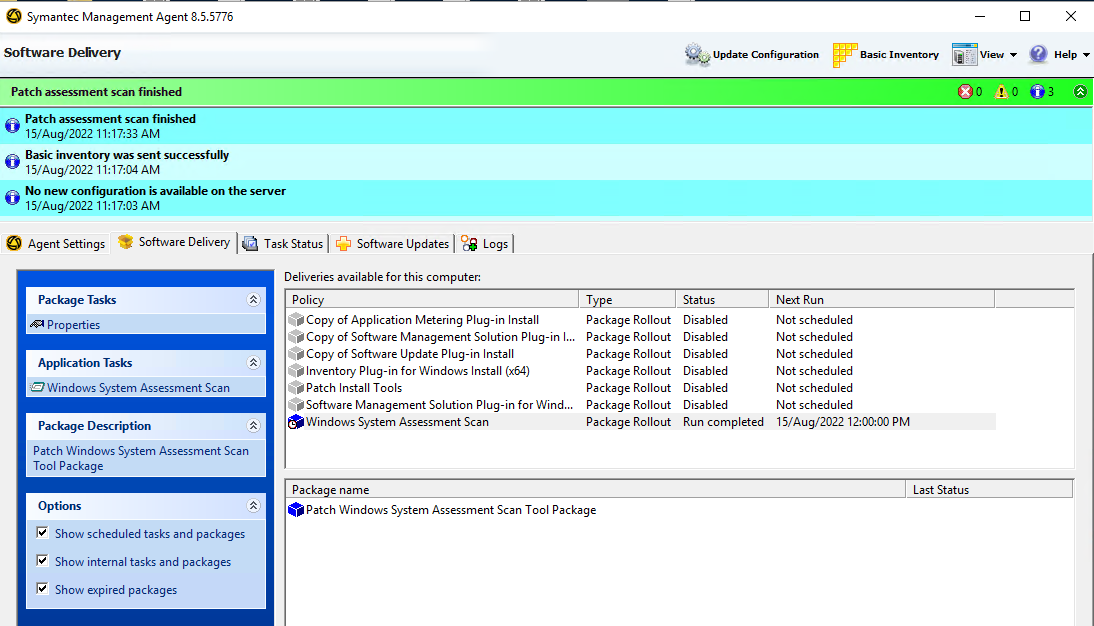Click the blue information count icon
The width and height of the screenshot is (1094, 626).
tap(1037, 92)
